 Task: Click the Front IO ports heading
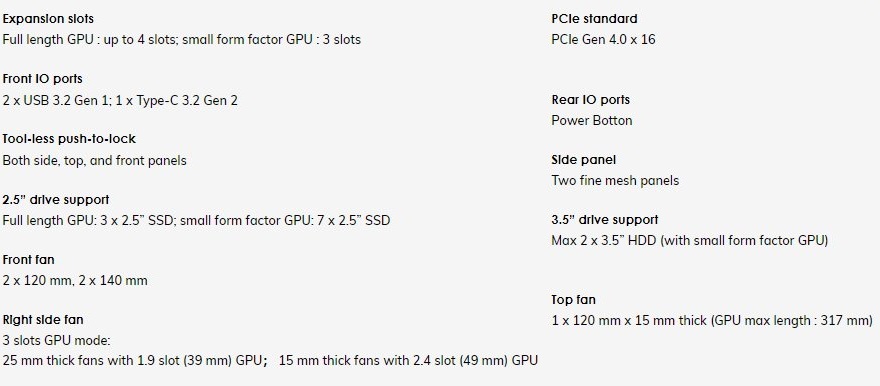coord(43,79)
